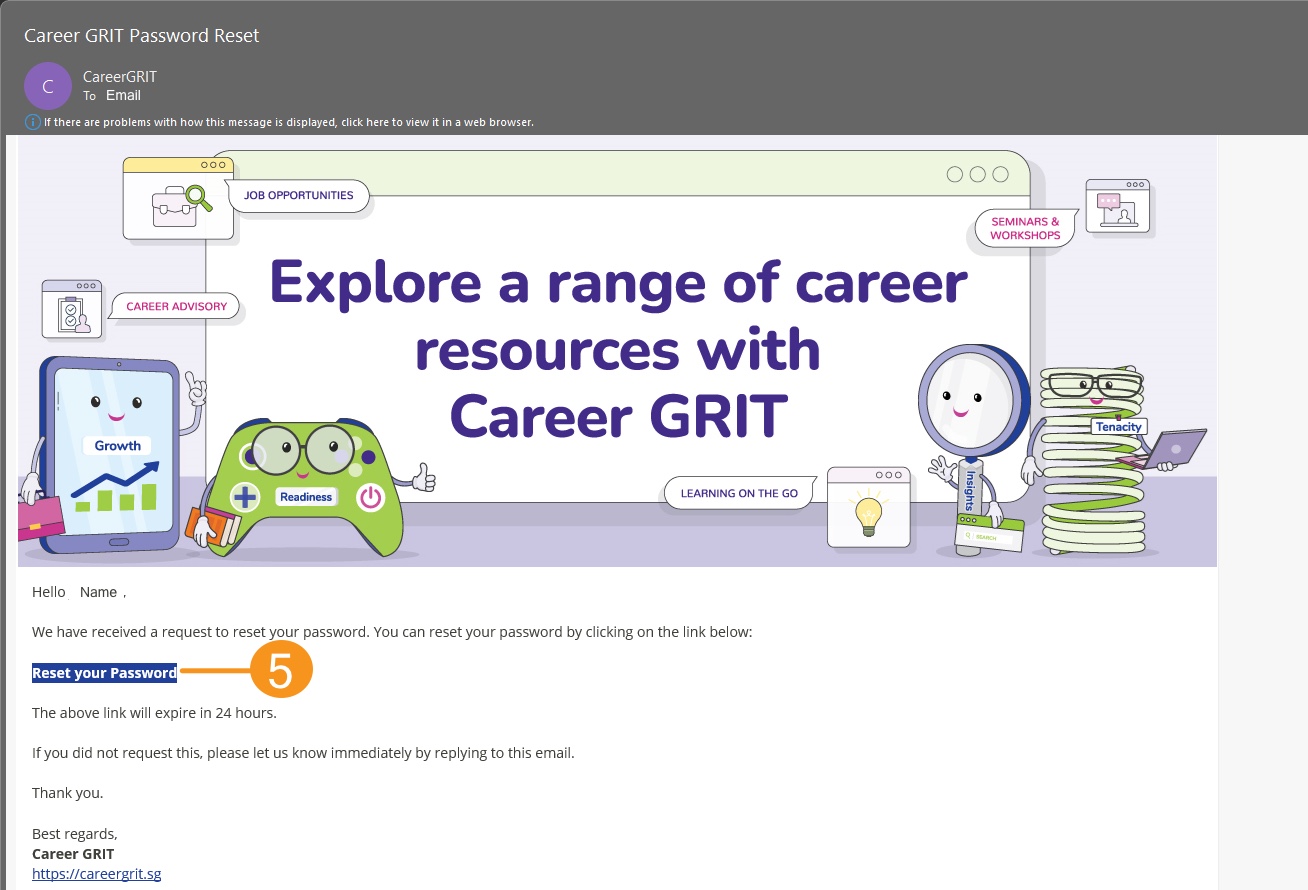Click the view in web browser message

point(289,122)
